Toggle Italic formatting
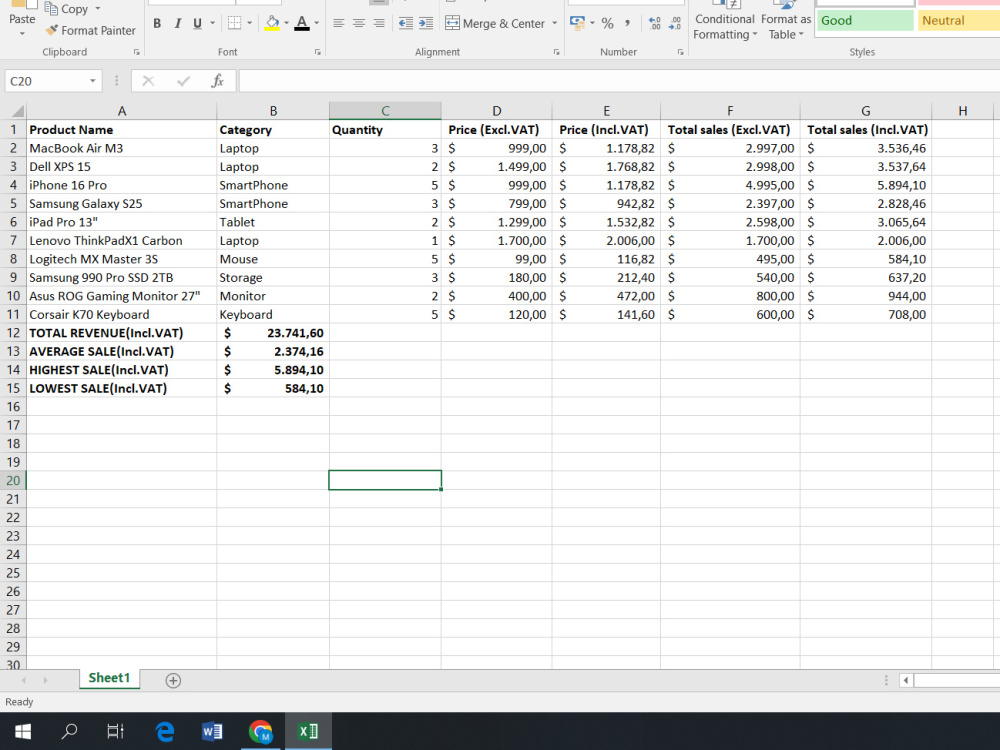This screenshot has width=1000, height=750. [178, 24]
